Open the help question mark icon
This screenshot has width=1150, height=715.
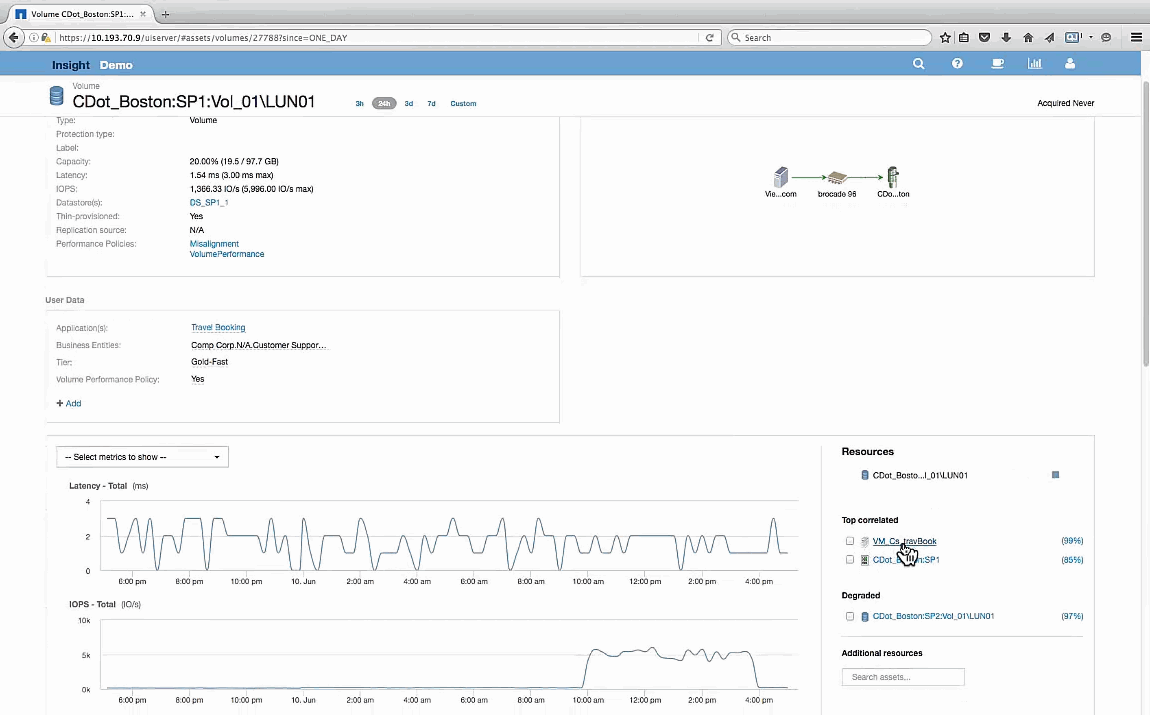pyautogui.click(x=957, y=64)
